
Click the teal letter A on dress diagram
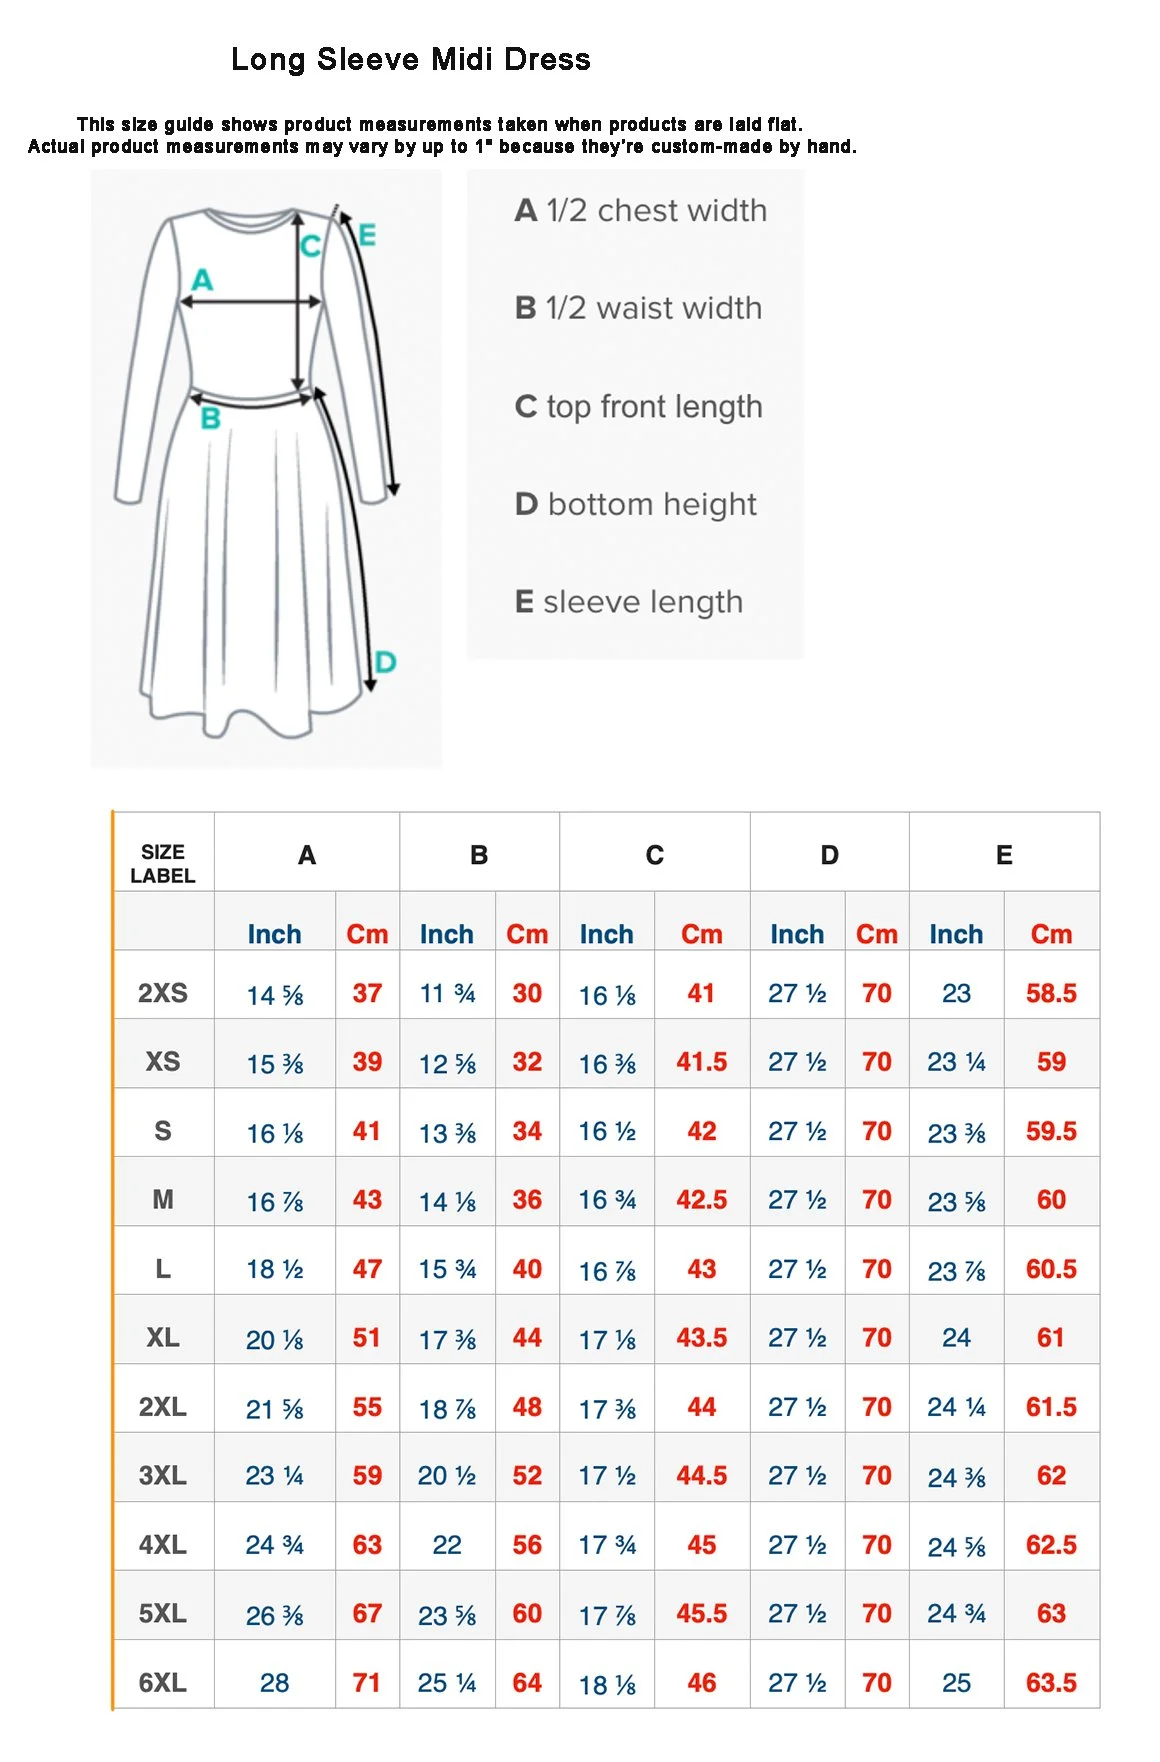pos(202,279)
